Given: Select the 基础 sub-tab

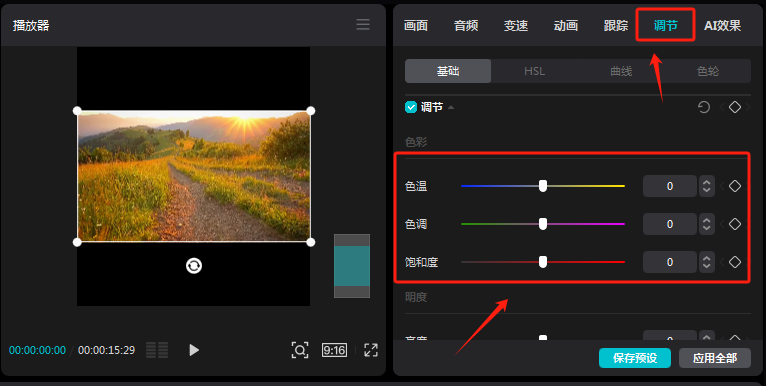Looking at the screenshot, I should 448,71.
